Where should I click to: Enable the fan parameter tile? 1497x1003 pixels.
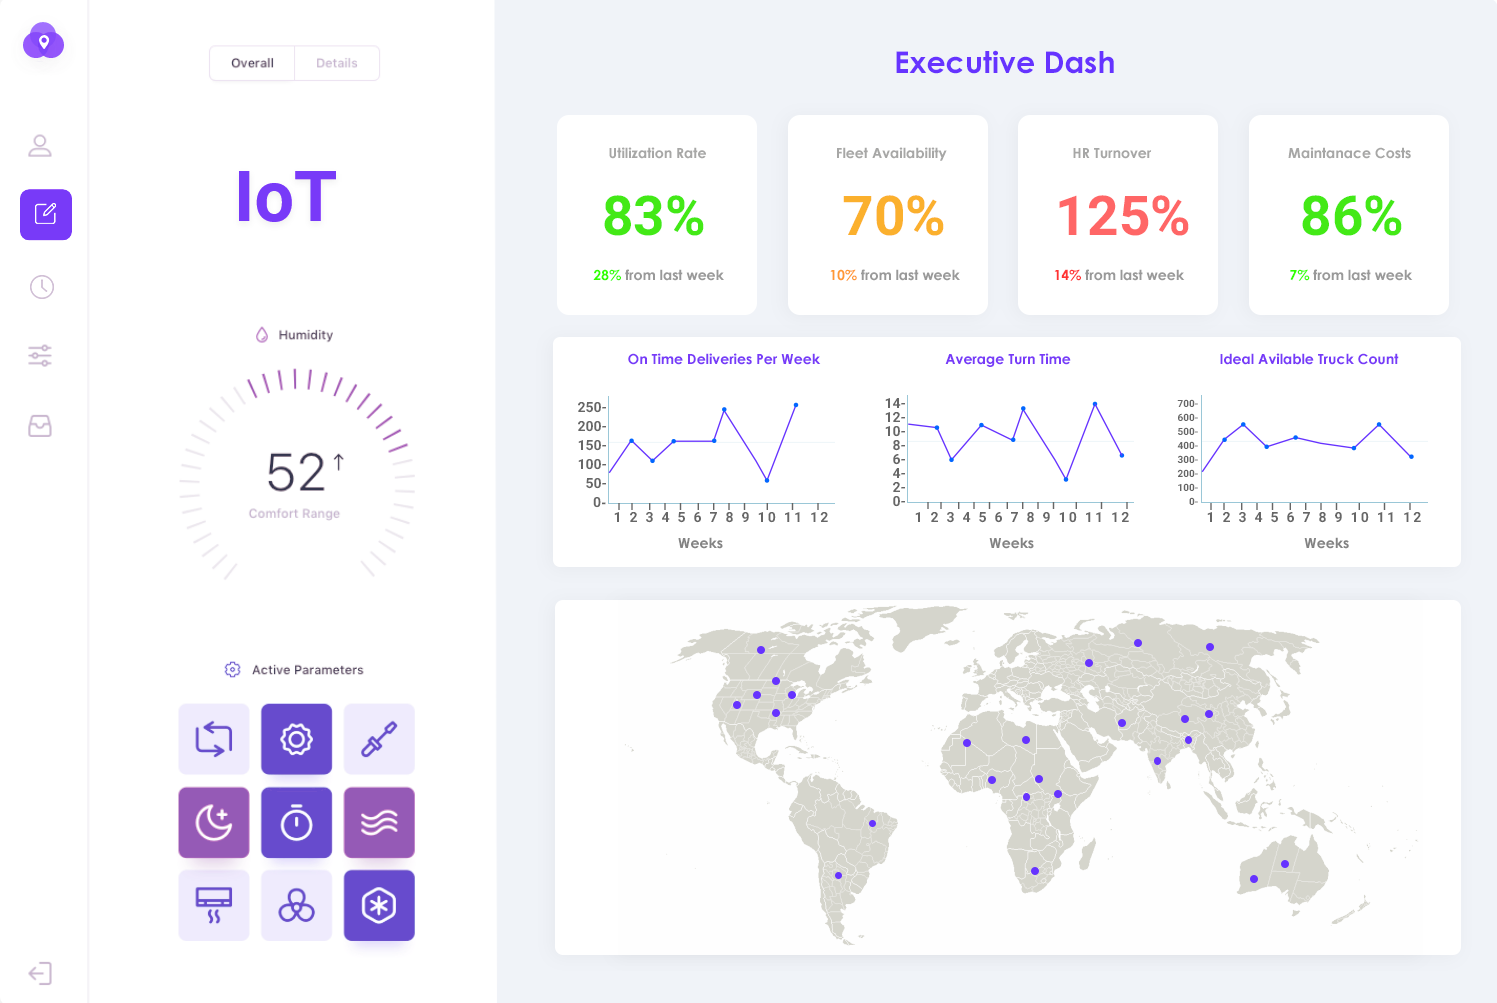click(296, 905)
